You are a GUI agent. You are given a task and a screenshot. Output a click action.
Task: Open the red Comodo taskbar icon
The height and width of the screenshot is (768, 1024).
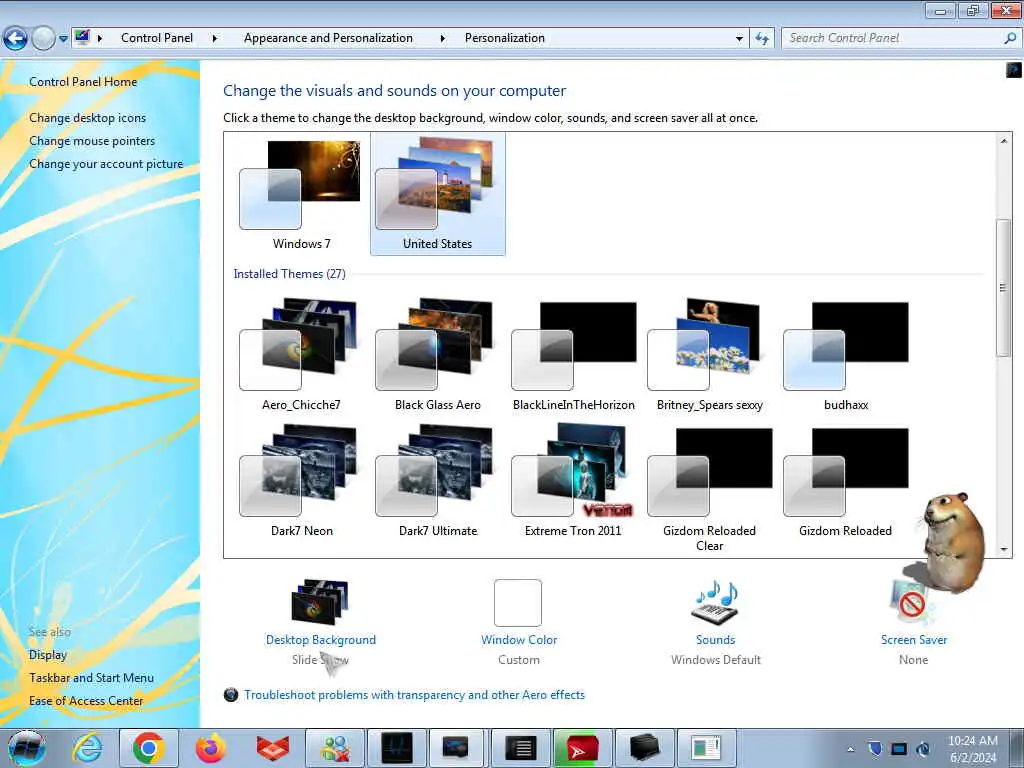(272, 748)
